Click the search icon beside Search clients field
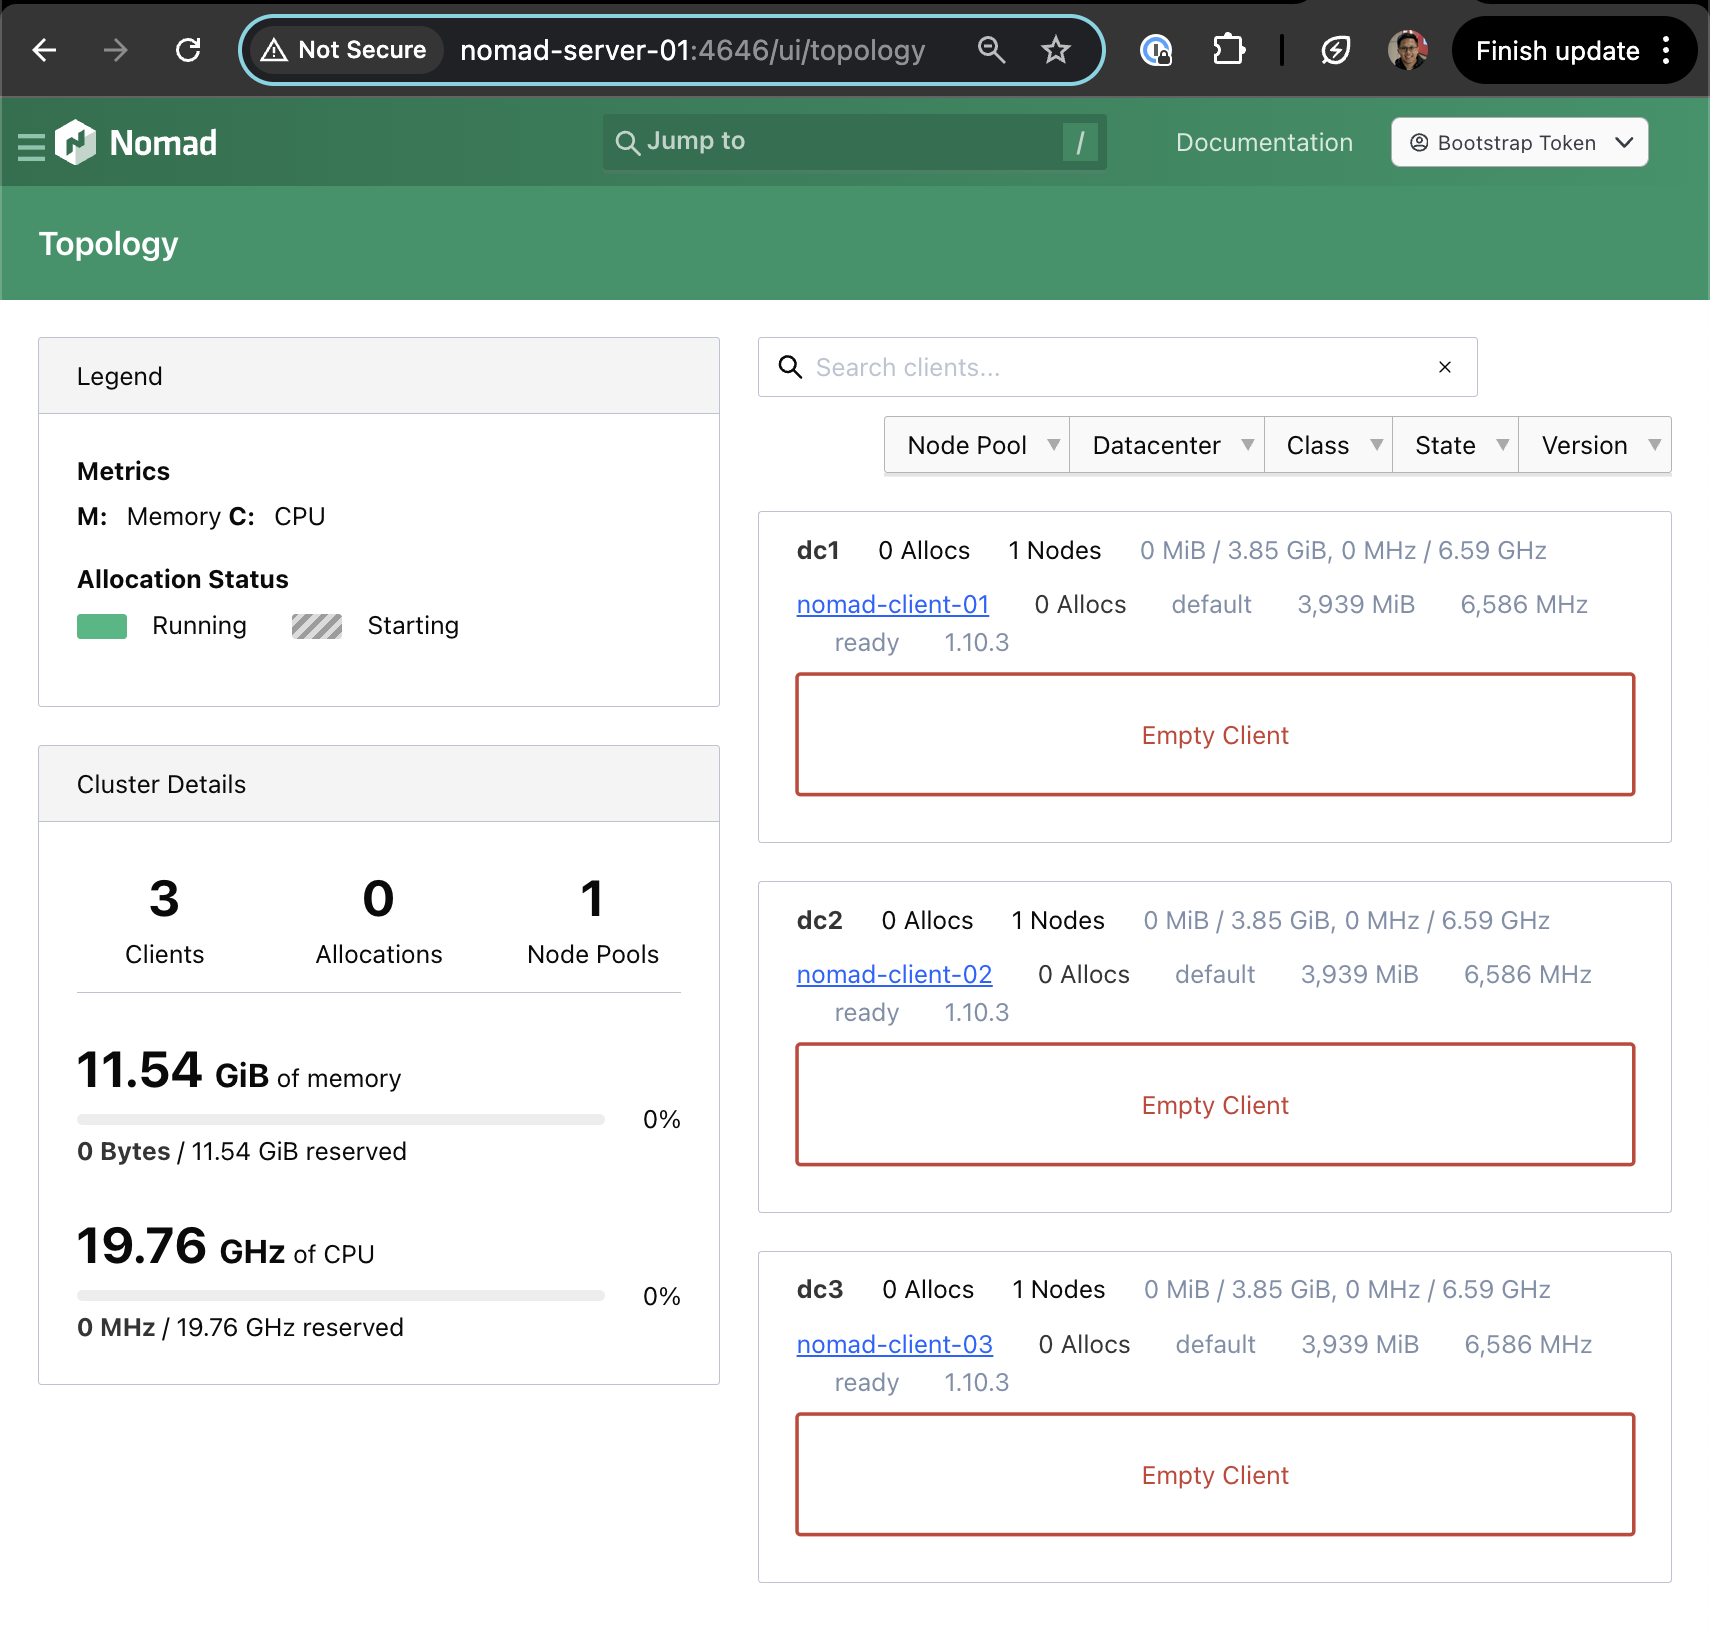Screen dimensions: 1710x1634 tap(789, 367)
